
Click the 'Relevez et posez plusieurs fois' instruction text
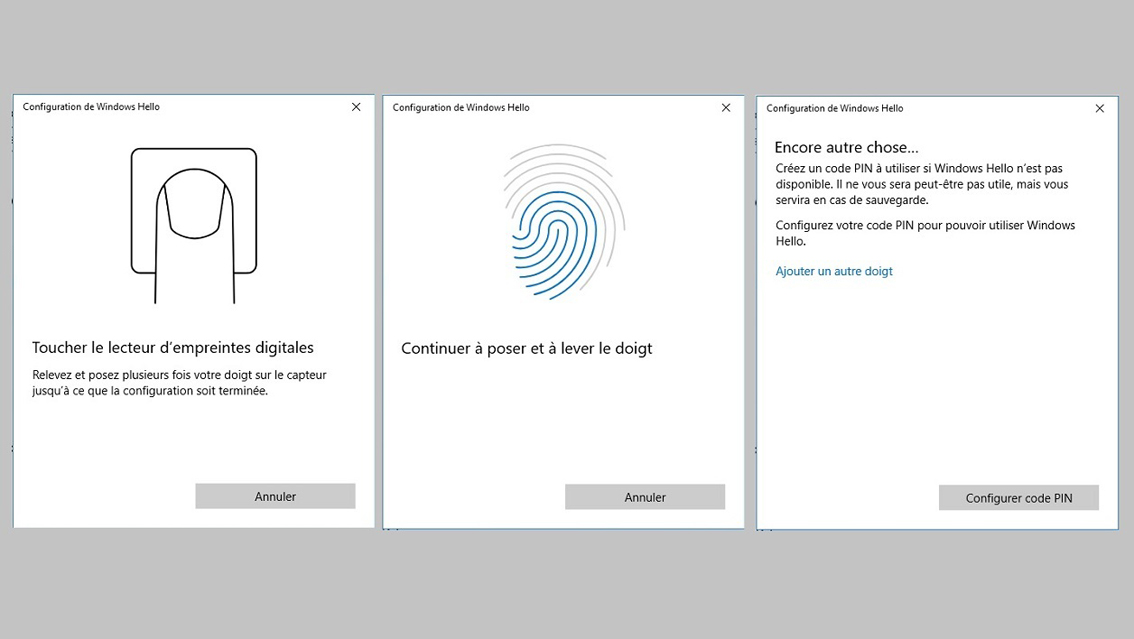coord(179,383)
